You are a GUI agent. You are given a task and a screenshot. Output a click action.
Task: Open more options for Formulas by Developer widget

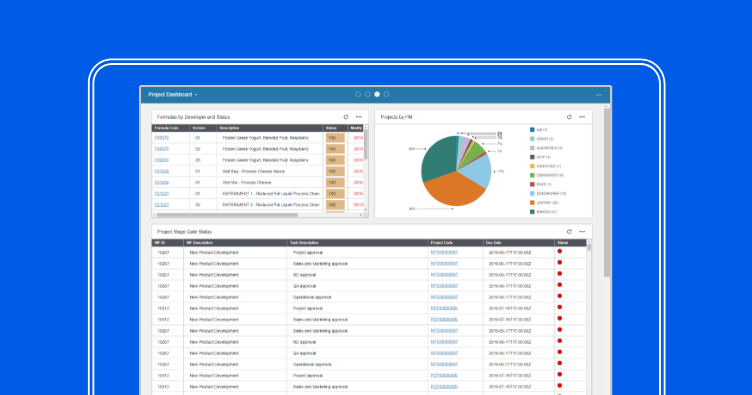click(359, 117)
